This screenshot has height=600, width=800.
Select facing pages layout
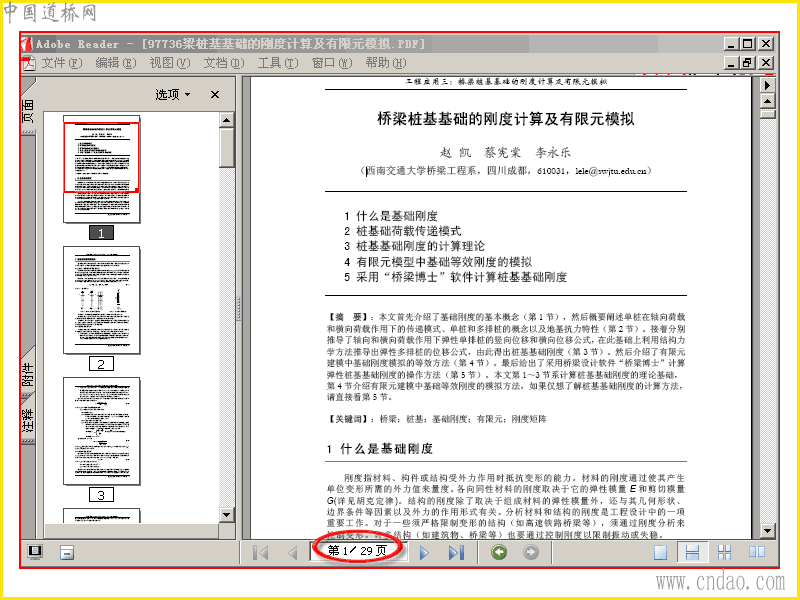pos(757,553)
